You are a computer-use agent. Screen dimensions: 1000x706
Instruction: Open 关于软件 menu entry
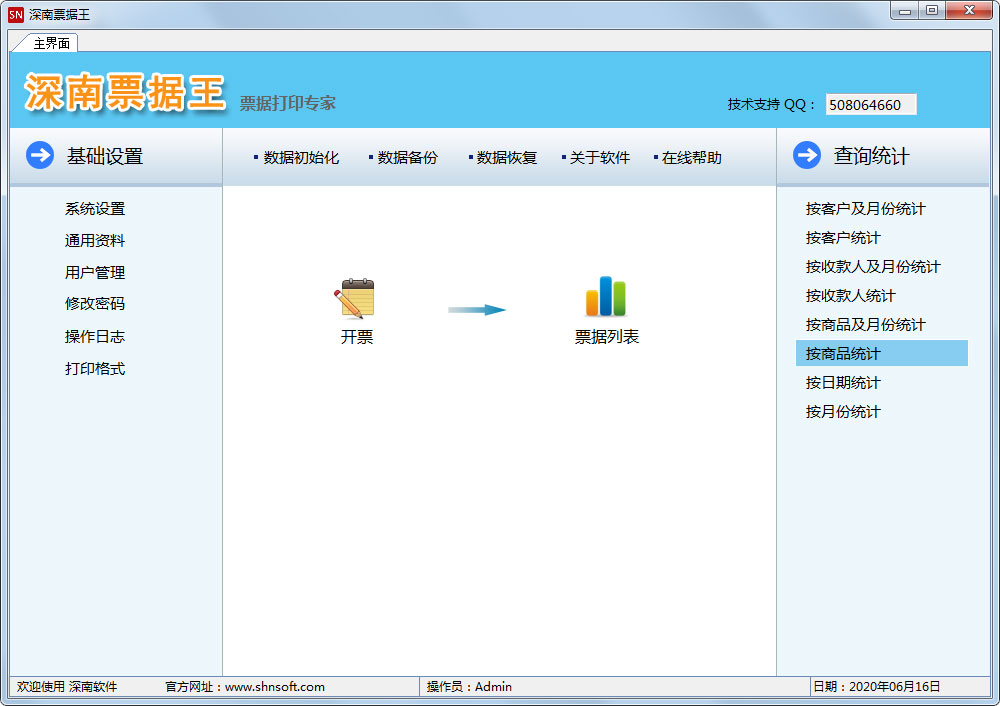click(599, 158)
